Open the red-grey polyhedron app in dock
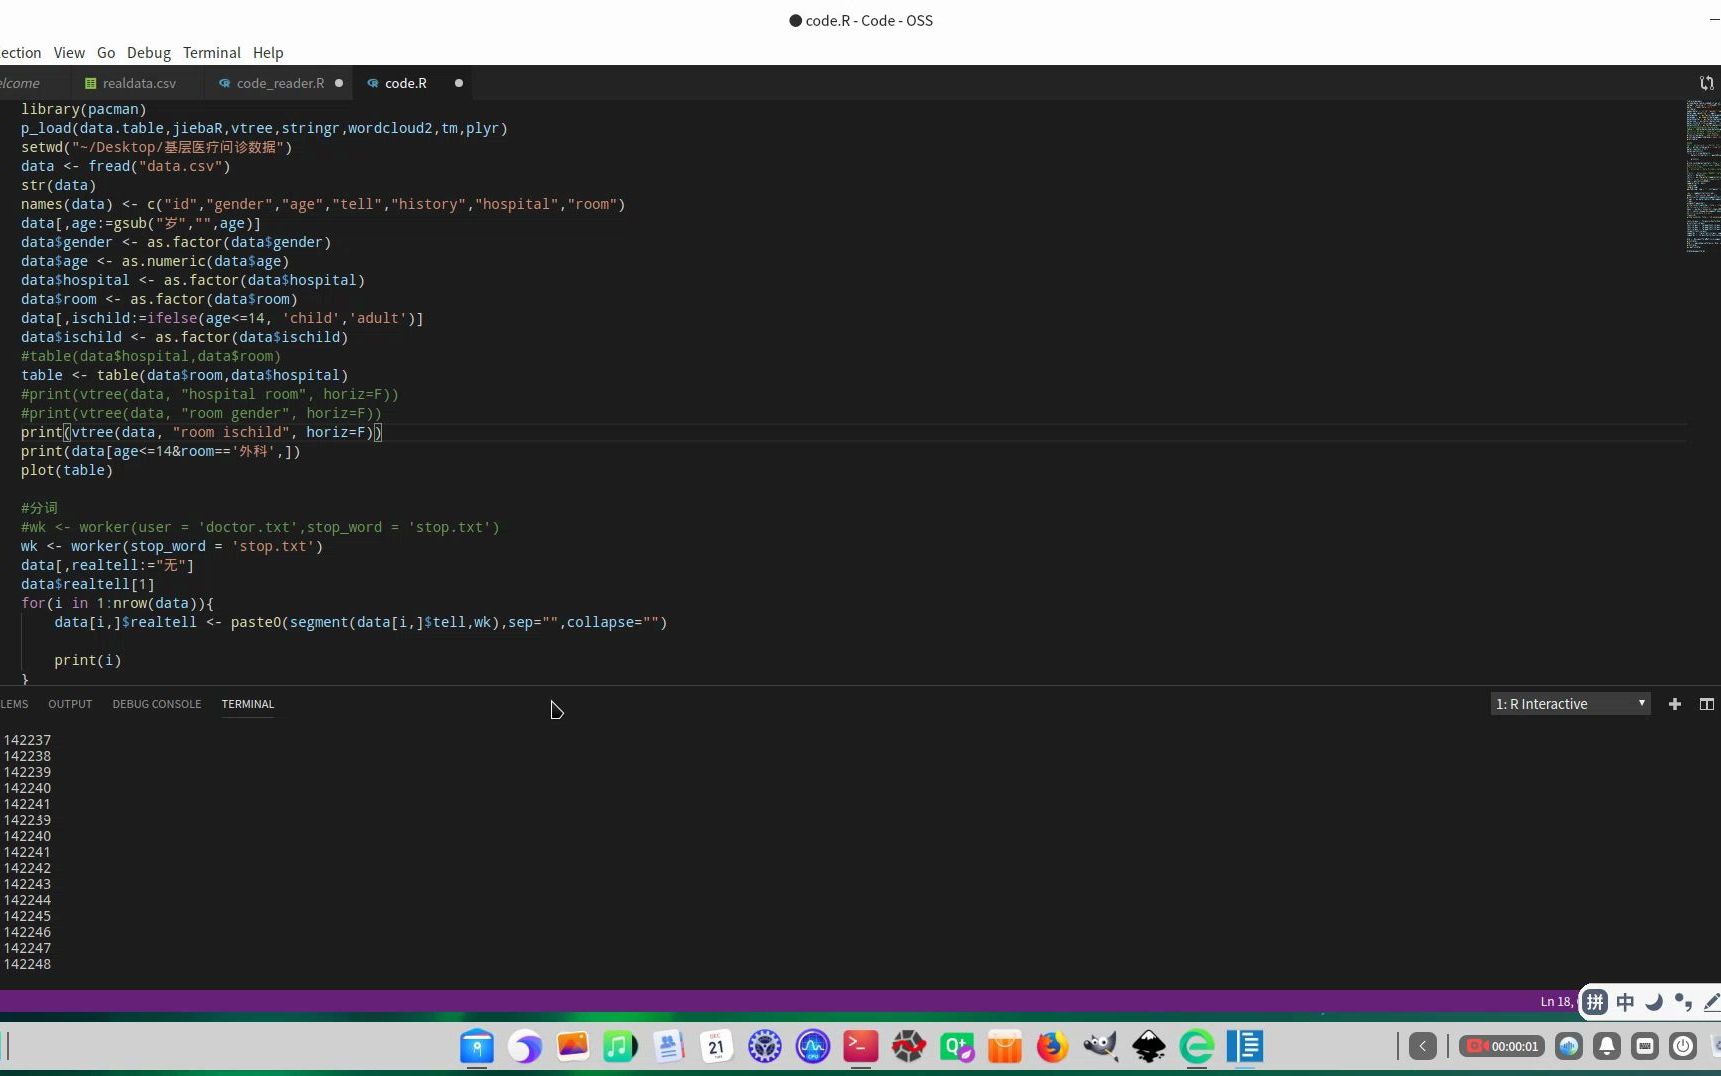Screen dimensions: 1721x1076 [x=909, y=1047]
